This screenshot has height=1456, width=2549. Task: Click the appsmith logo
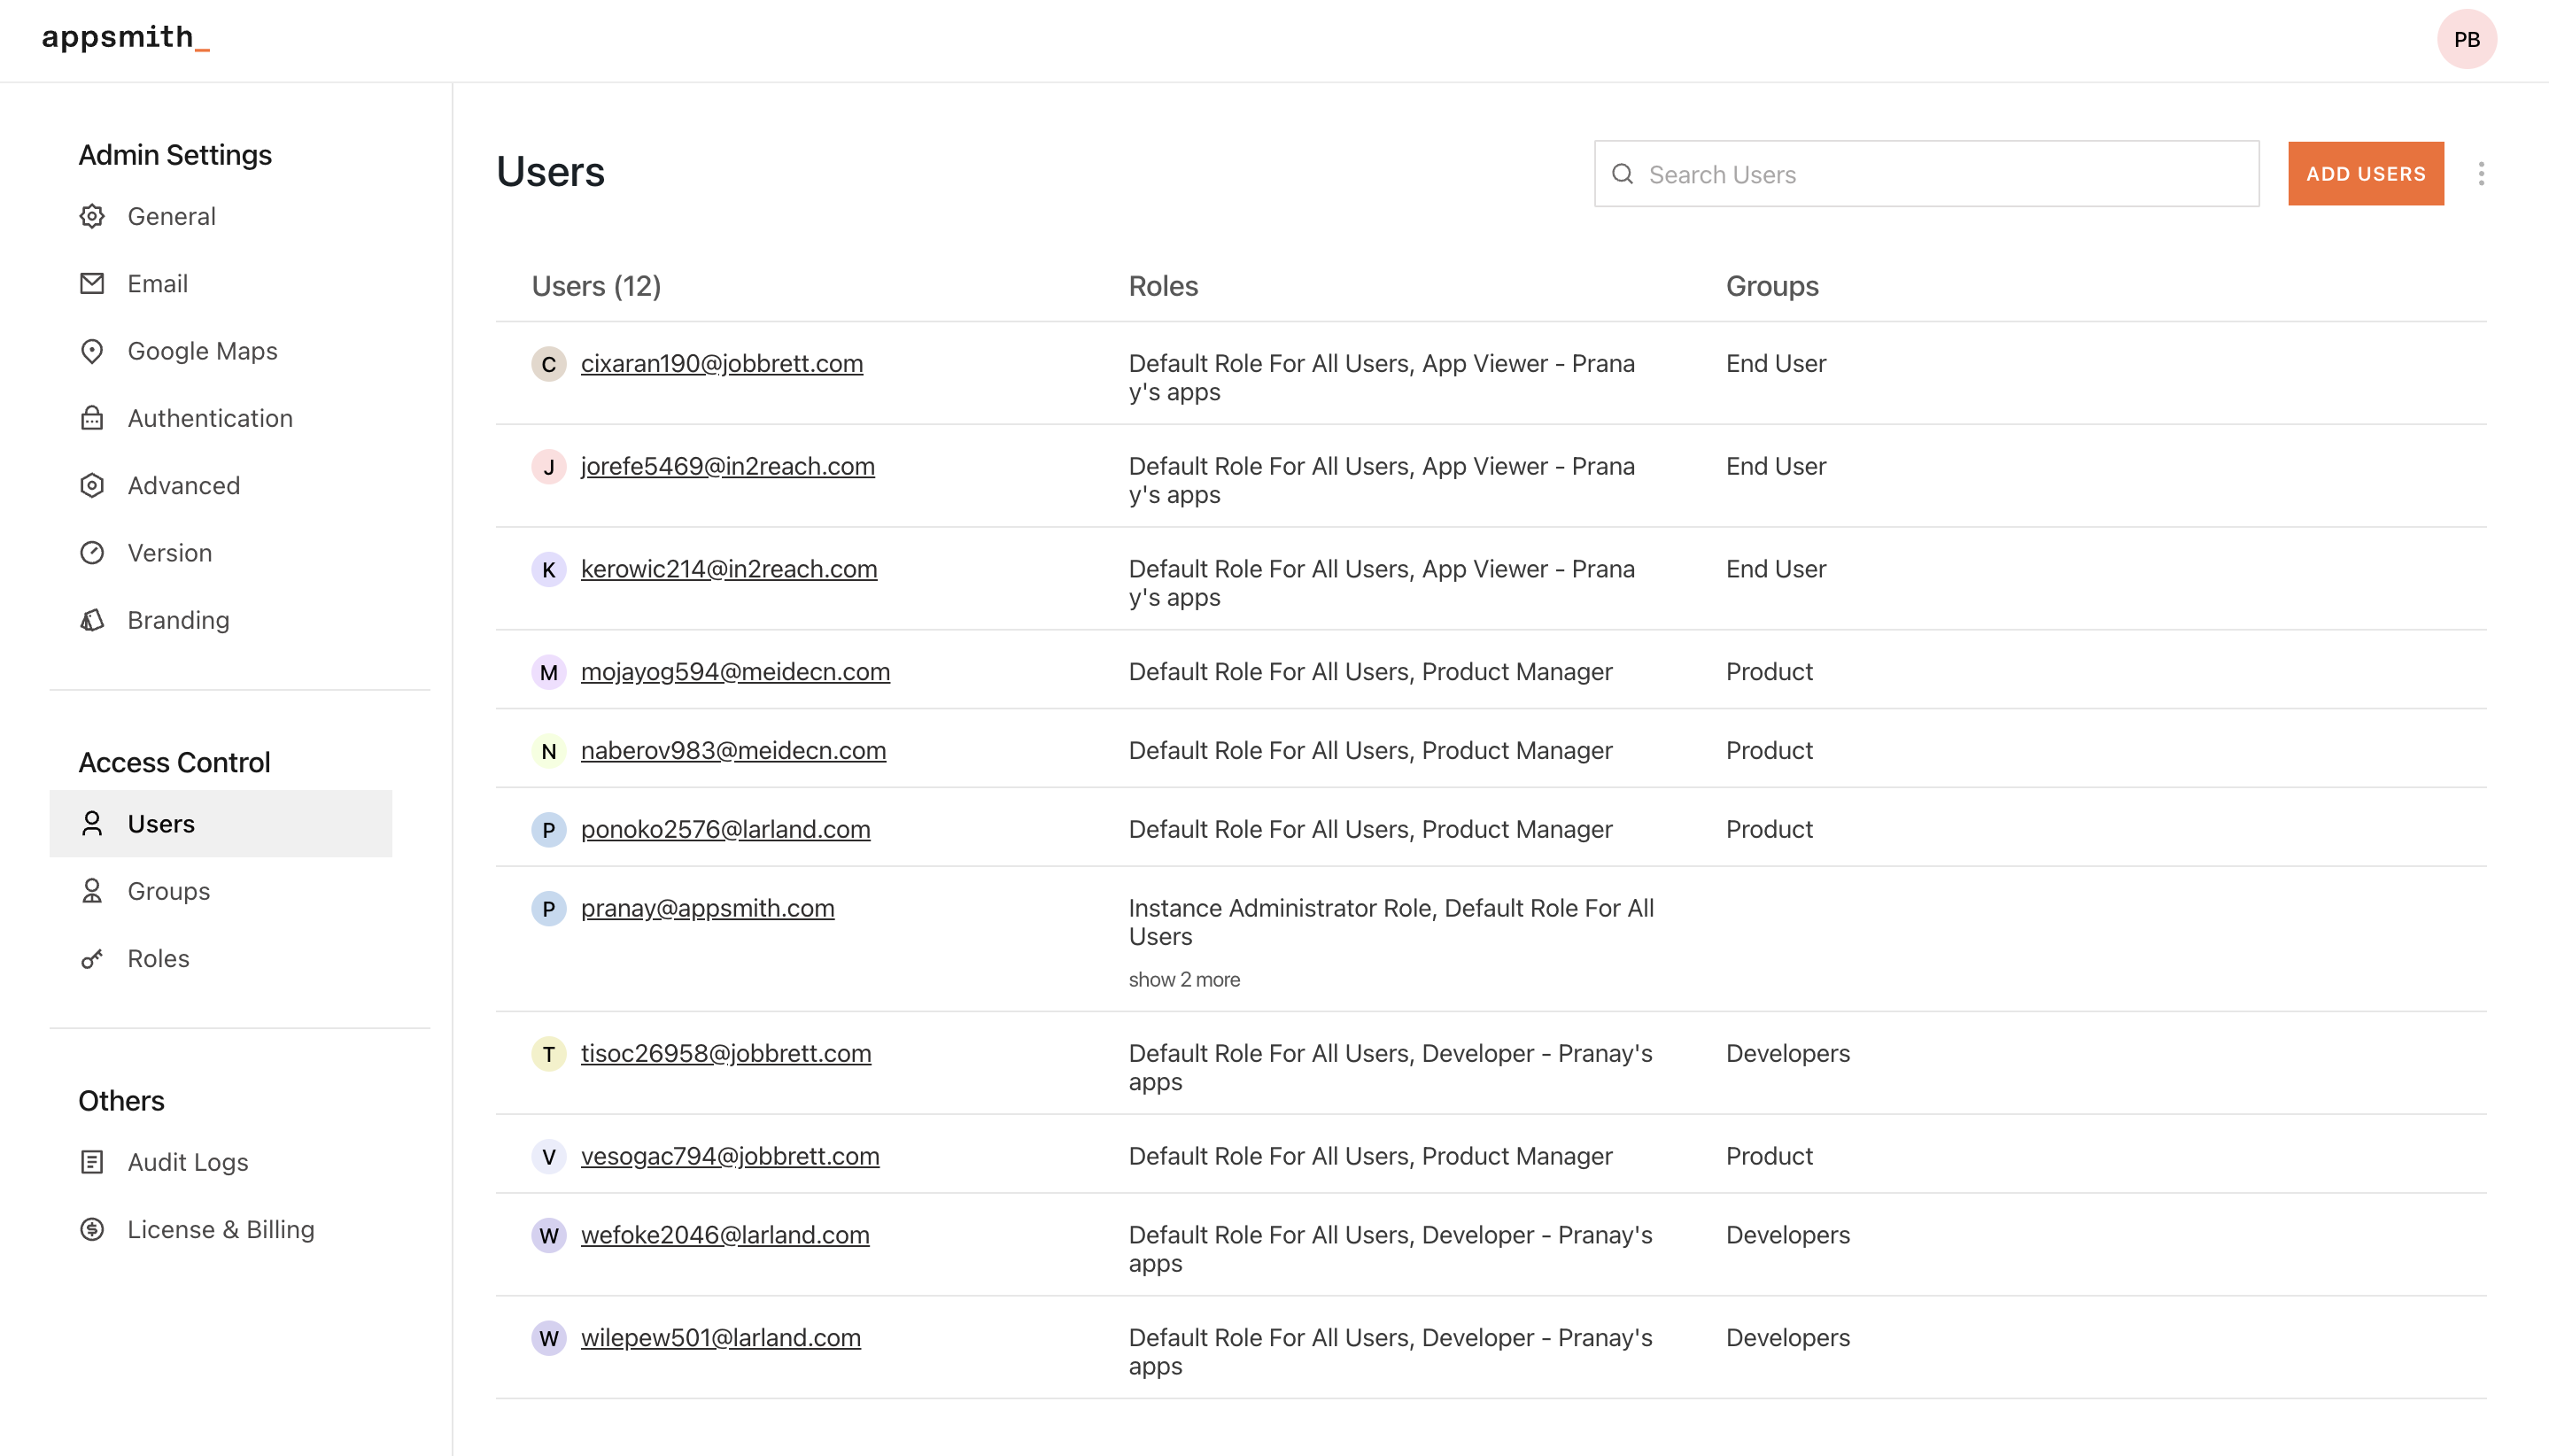click(x=125, y=38)
